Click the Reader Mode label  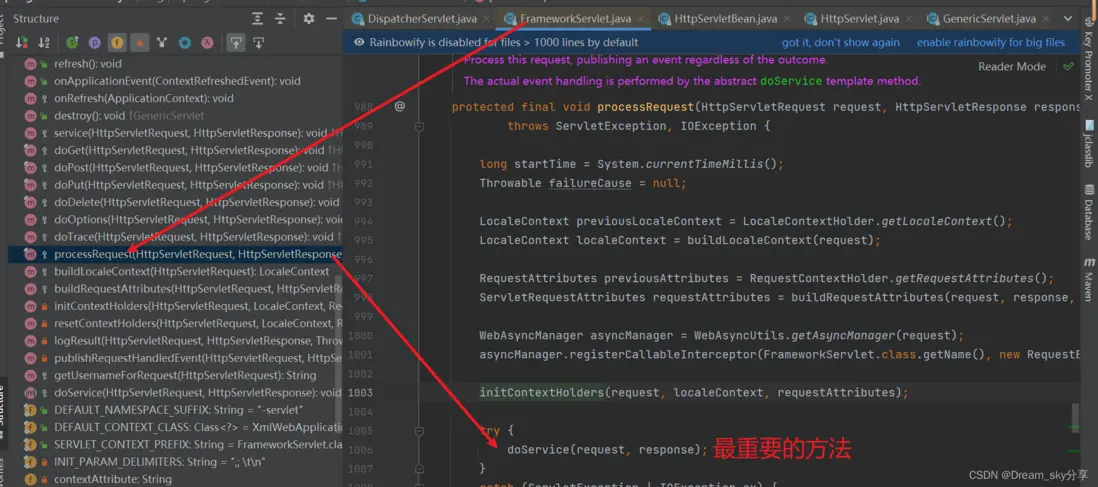[x=1012, y=67]
